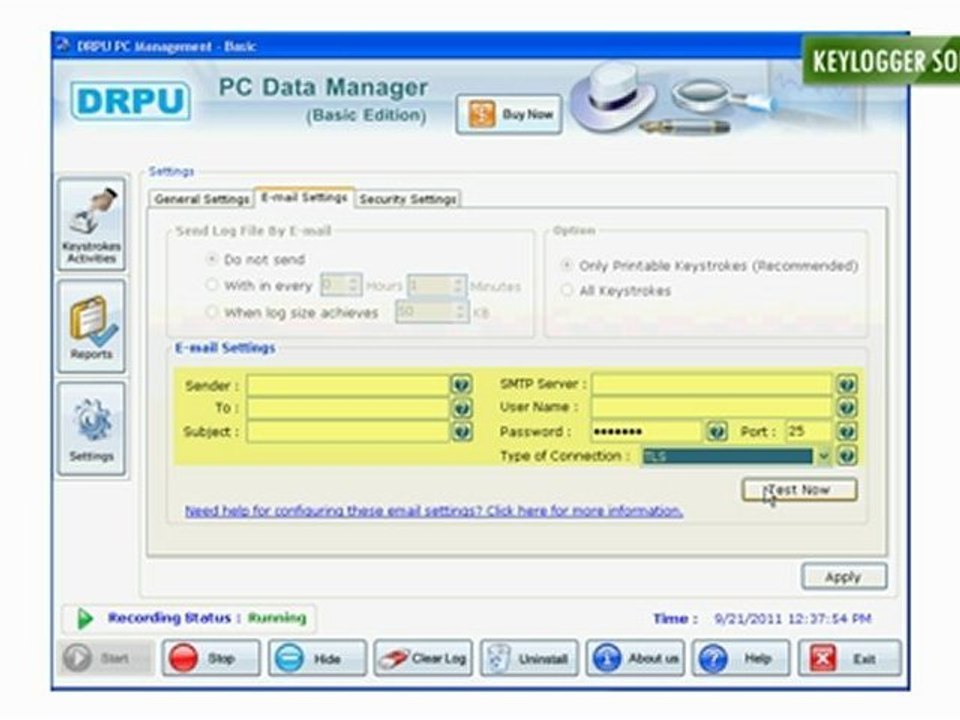This screenshot has width=960, height=720.
Task: Click help icon next to User Name
Action: tap(847, 408)
